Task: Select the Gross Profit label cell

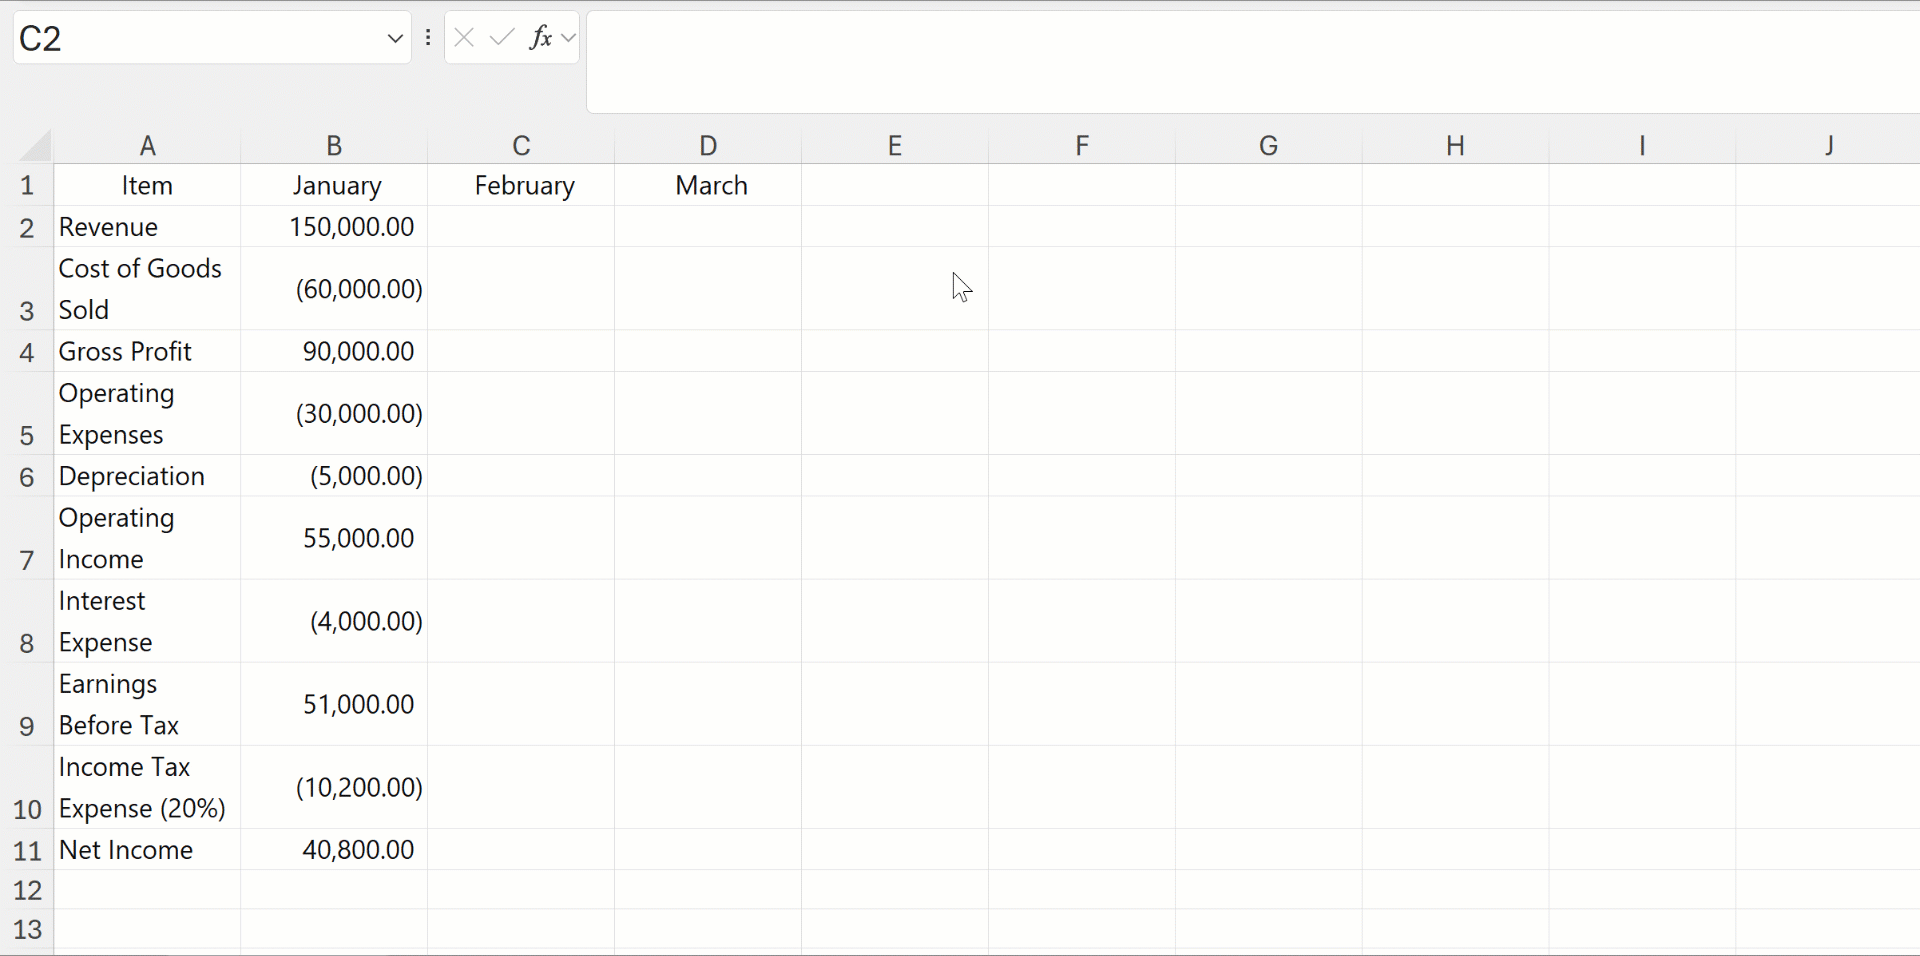Action: click(147, 352)
